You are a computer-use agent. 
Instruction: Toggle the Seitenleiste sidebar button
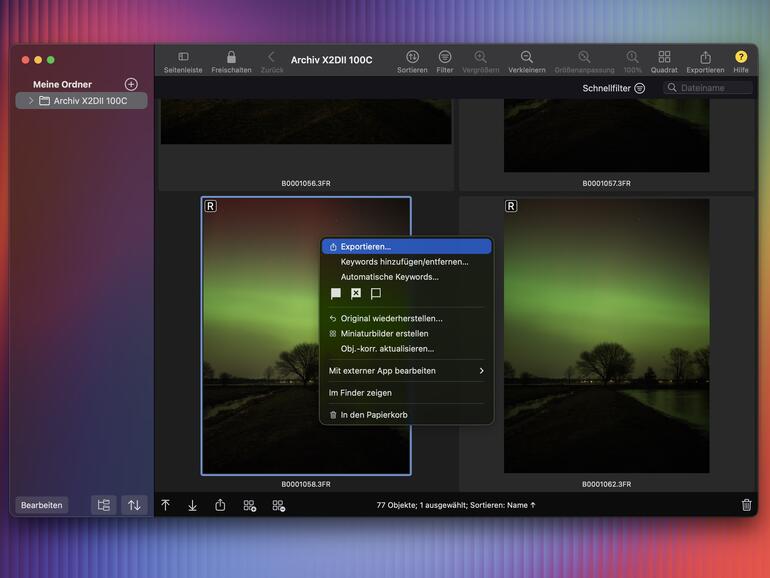pyautogui.click(x=183, y=57)
